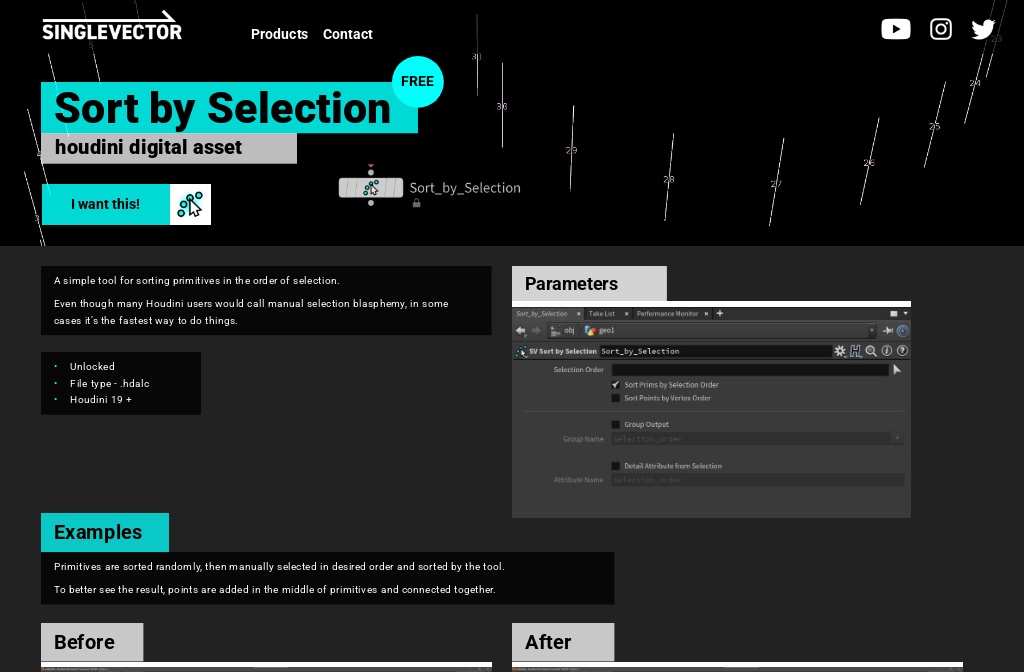The width and height of the screenshot is (1024, 672).
Task: Open the SingleVector YouTube channel icon
Action: coord(896,29)
